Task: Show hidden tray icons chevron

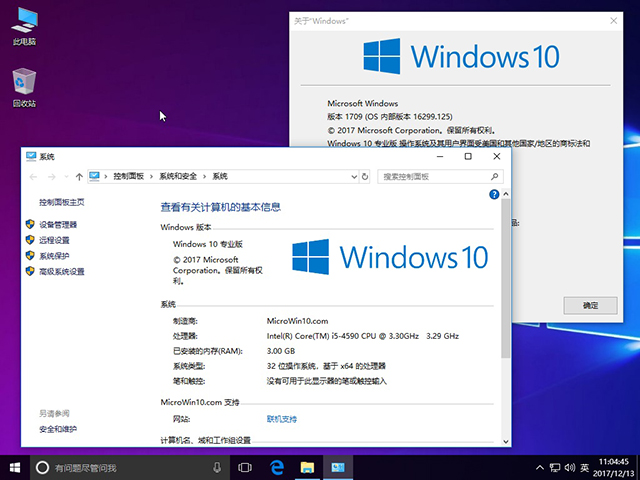Action: click(x=540, y=468)
